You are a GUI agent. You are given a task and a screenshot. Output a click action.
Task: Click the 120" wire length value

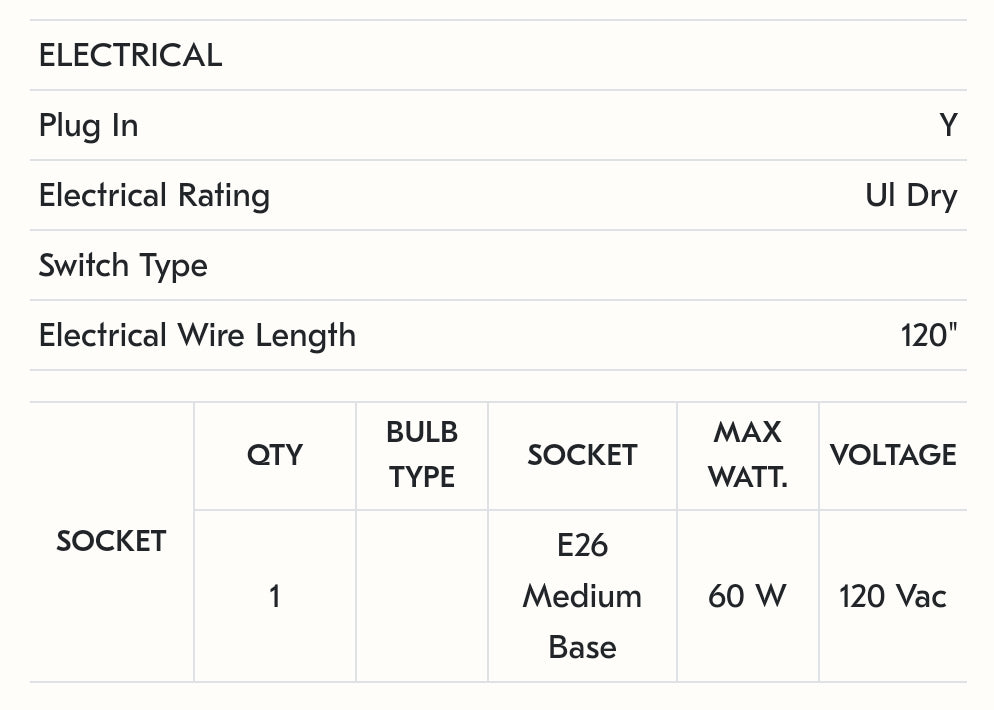pos(929,336)
